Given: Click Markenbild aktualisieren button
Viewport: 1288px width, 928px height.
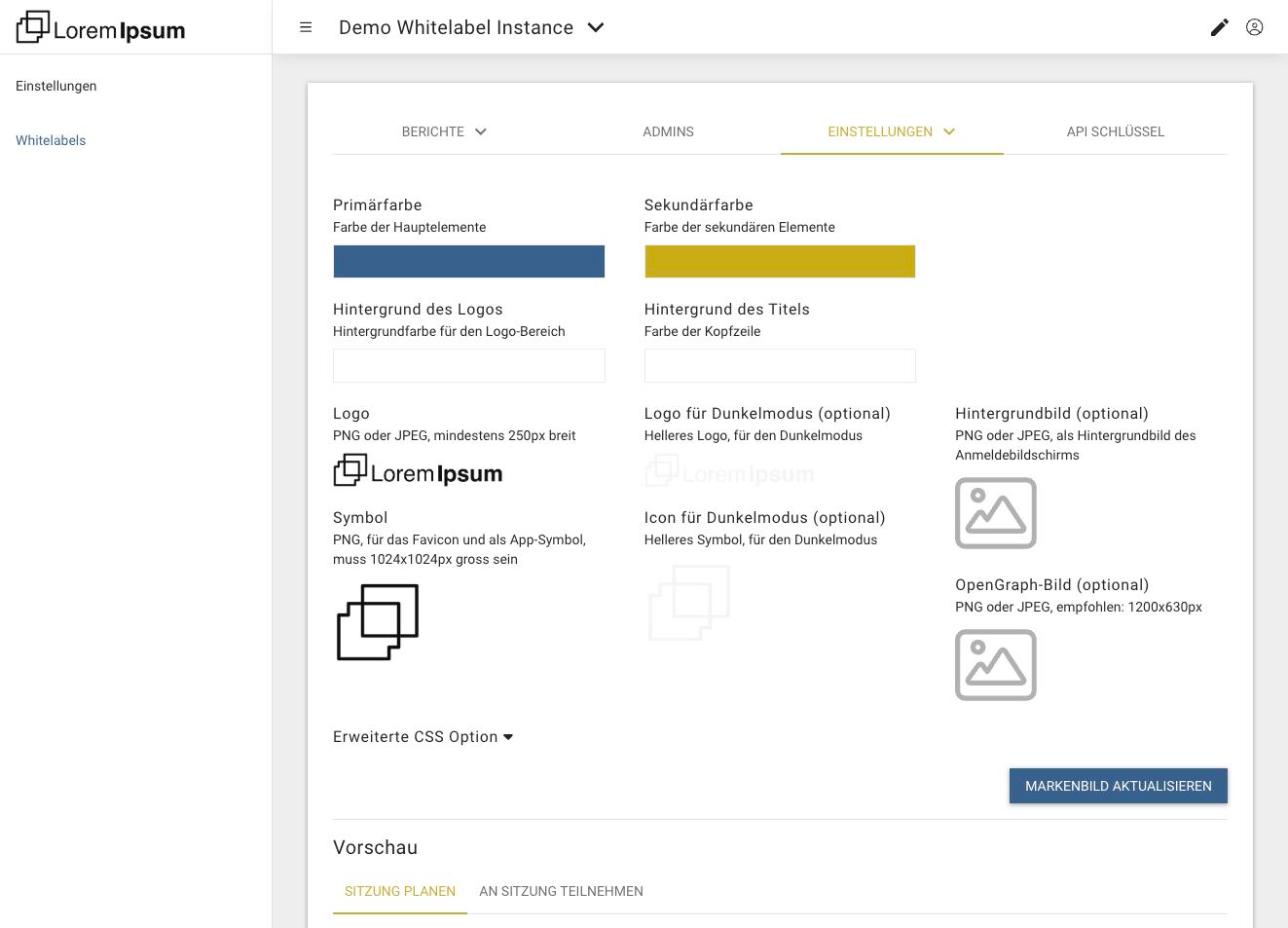Looking at the screenshot, I should pos(1118,786).
